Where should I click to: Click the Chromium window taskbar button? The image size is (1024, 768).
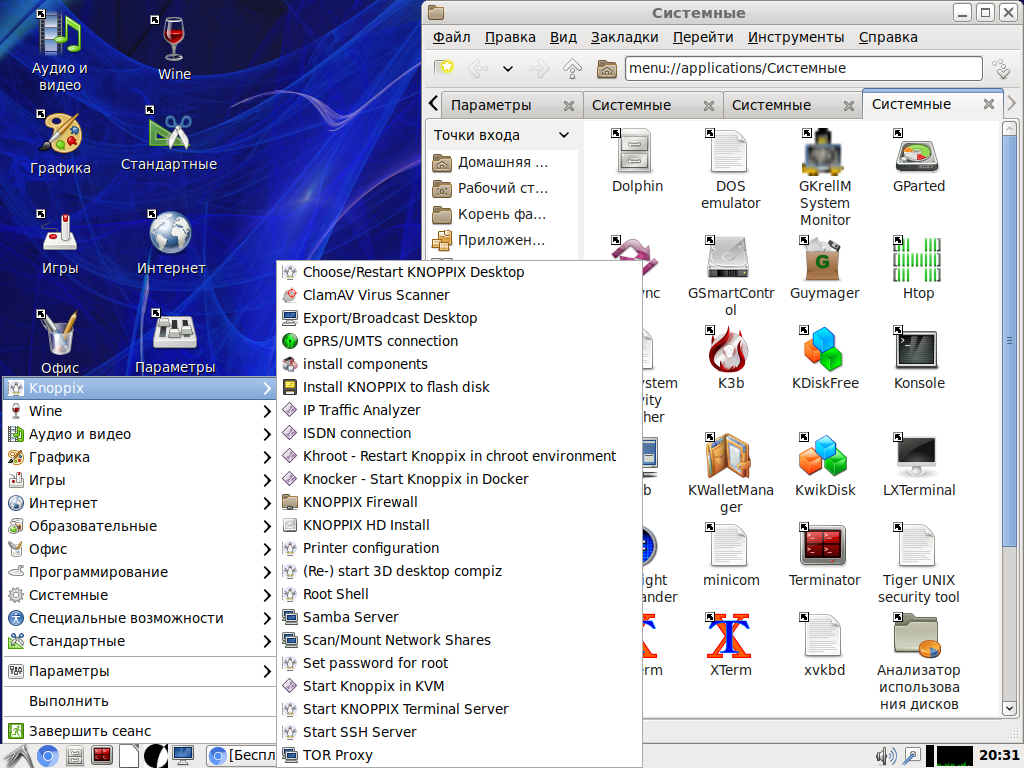point(242,756)
